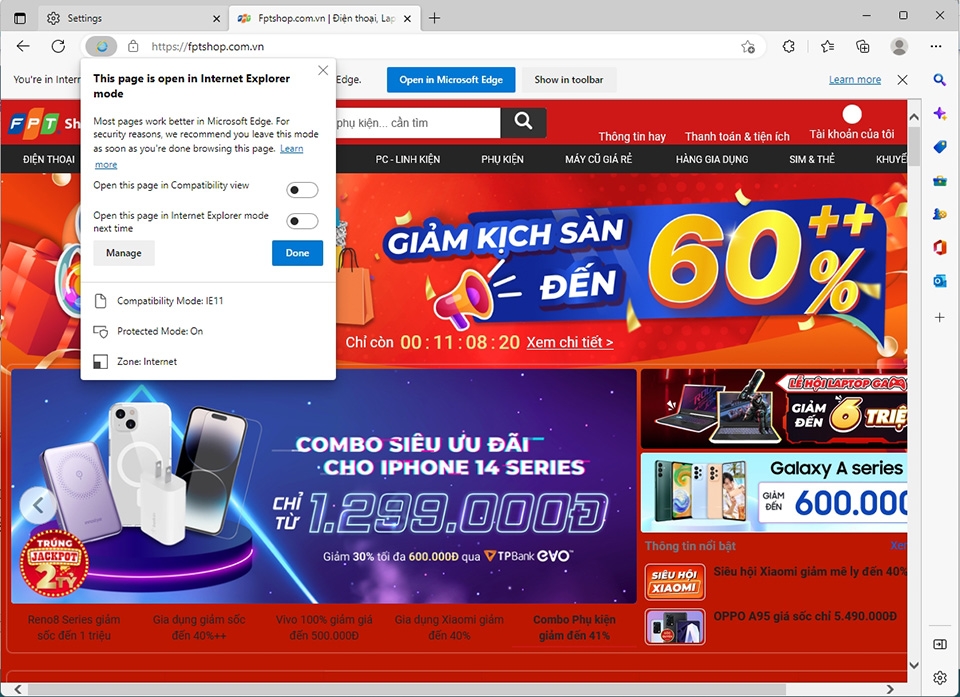Open the sidebar Search icon
Screen dimensions: 960x697
pos(939,80)
